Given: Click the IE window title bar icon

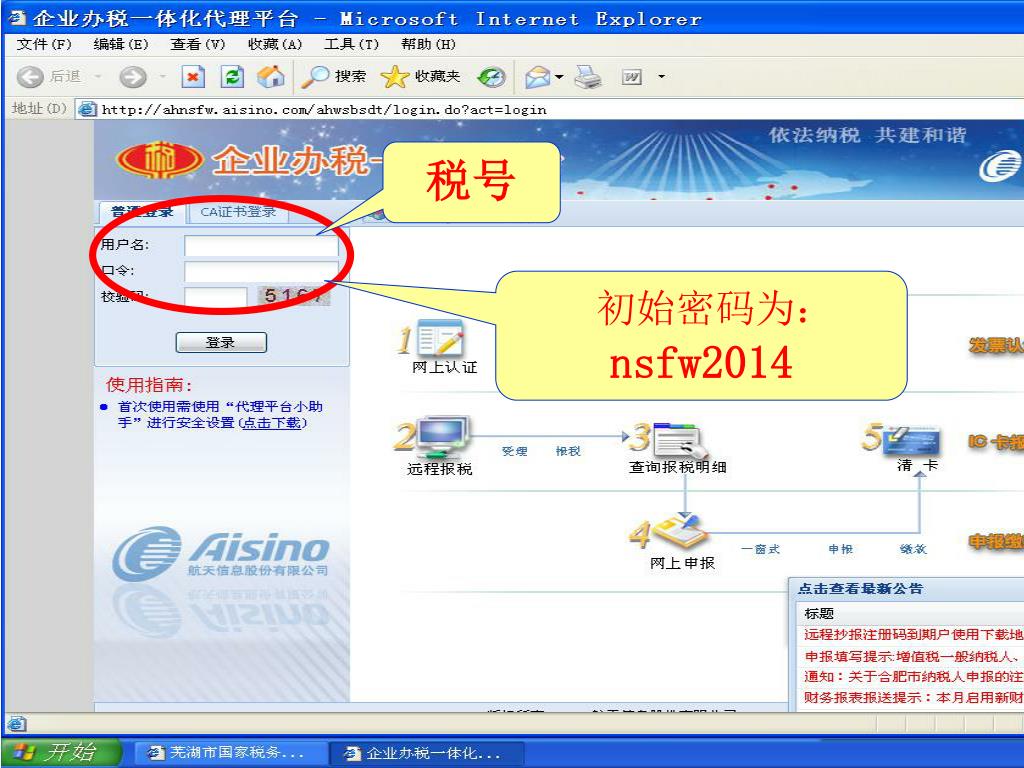Looking at the screenshot, I should pyautogui.click(x=16, y=18).
